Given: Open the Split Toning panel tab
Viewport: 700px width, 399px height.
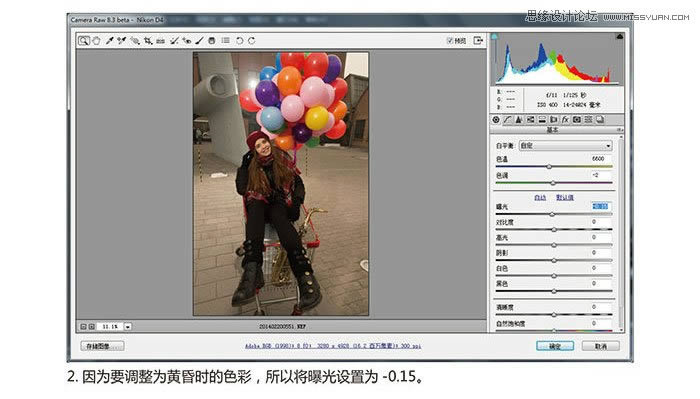Looking at the screenshot, I should pyautogui.click(x=542, y=120).
